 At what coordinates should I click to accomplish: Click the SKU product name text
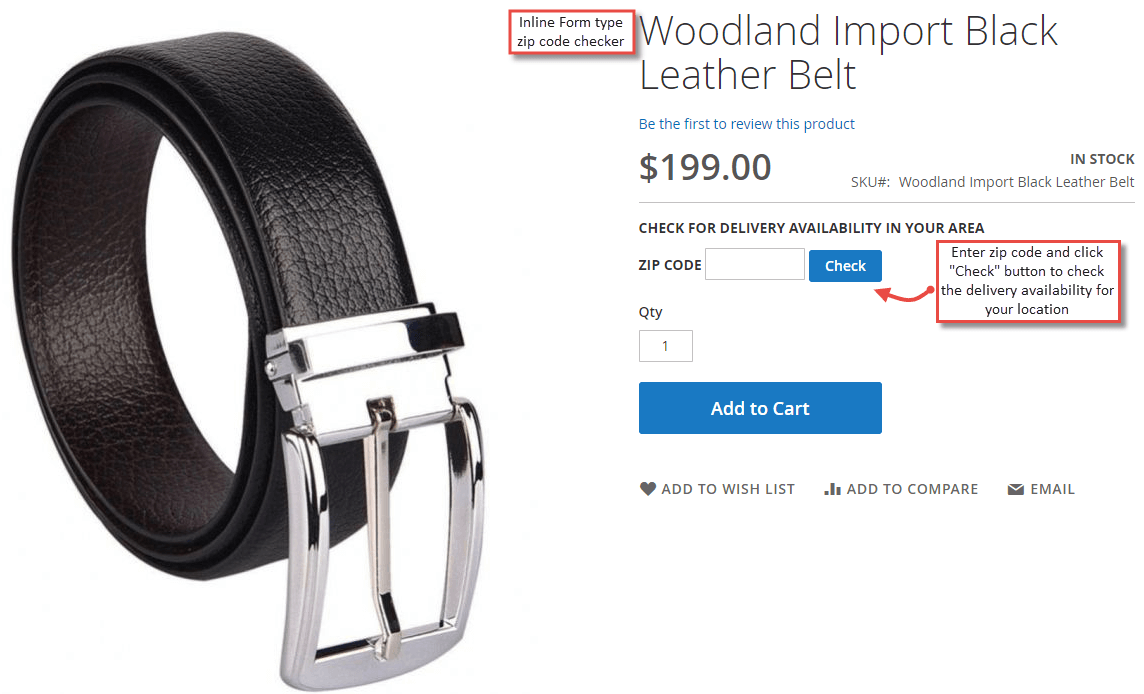point(1016,182)
